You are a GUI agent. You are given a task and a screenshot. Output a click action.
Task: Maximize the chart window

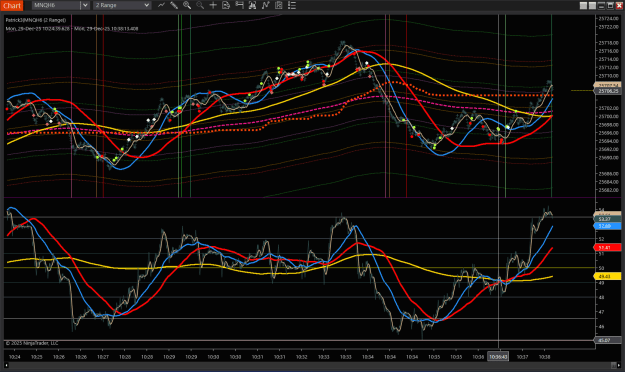(610, 5)
